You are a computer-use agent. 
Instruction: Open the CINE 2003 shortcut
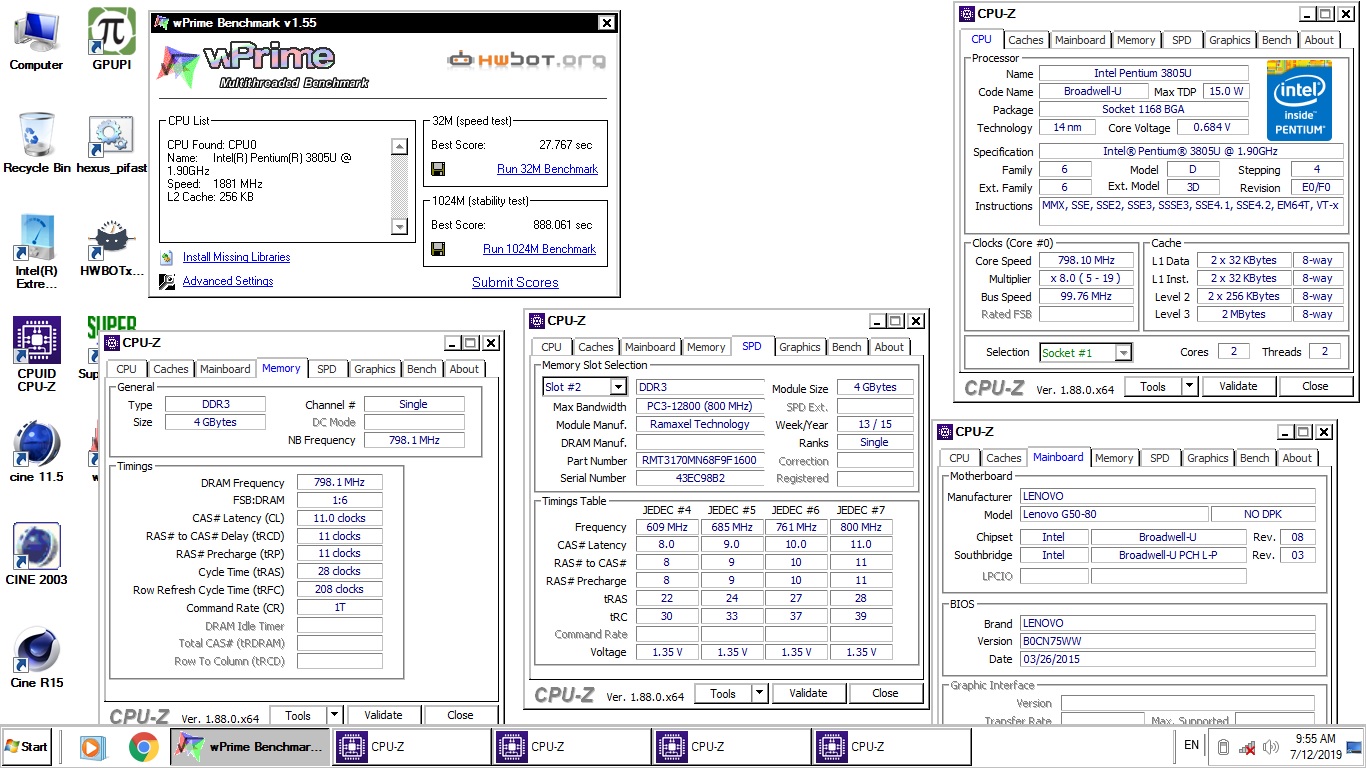click(x=36, y=554)
